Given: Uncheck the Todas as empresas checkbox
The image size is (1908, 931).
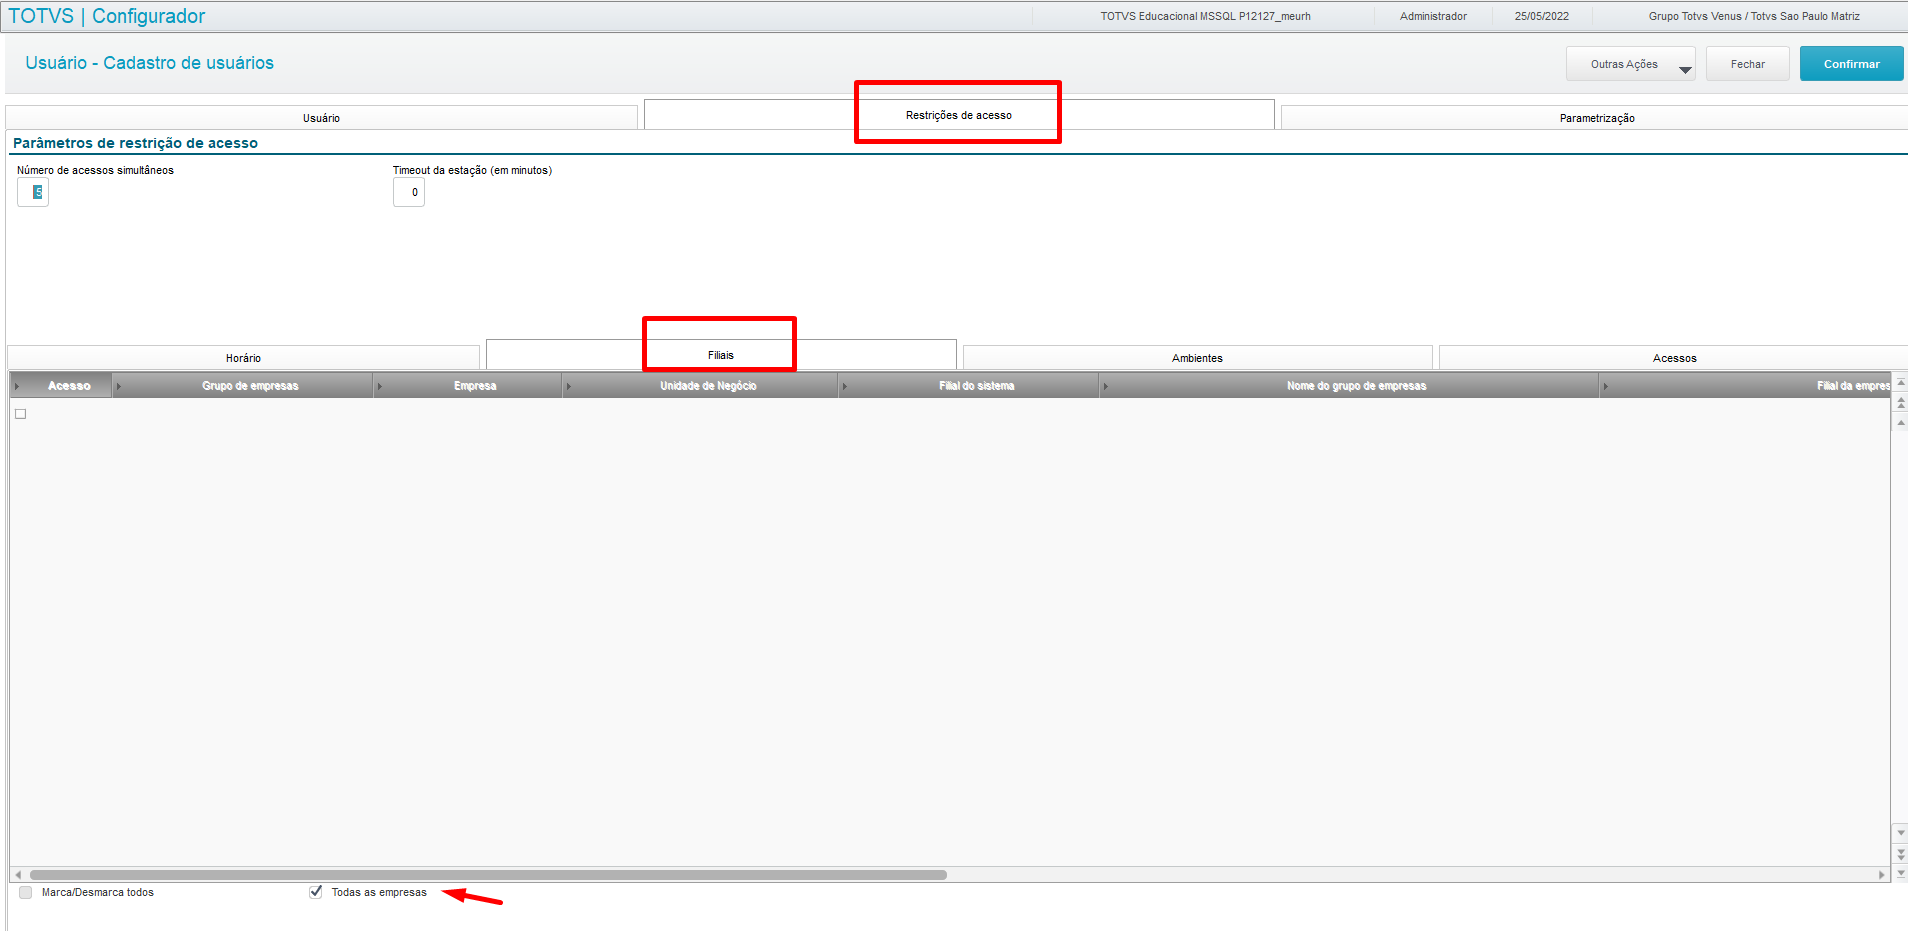Looking at the screenshot, I should (x=316, y=892).
